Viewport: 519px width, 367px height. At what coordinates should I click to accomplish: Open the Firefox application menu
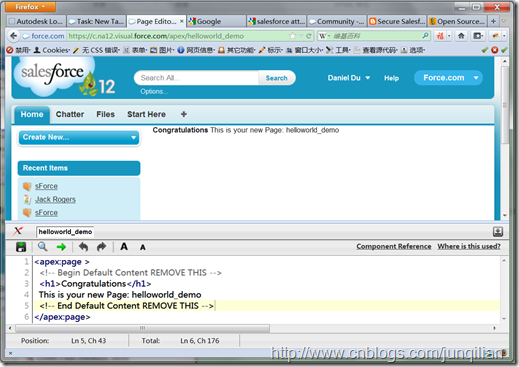[30, 7]
